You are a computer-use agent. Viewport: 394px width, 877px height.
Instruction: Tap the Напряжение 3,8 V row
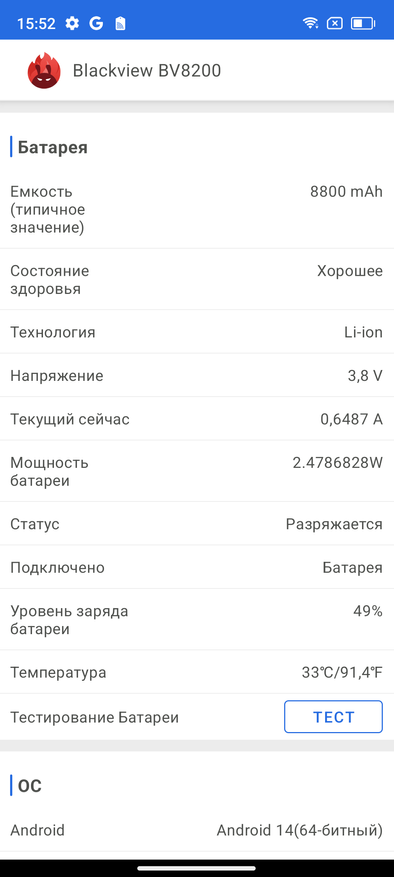click(x=197, y=375)
